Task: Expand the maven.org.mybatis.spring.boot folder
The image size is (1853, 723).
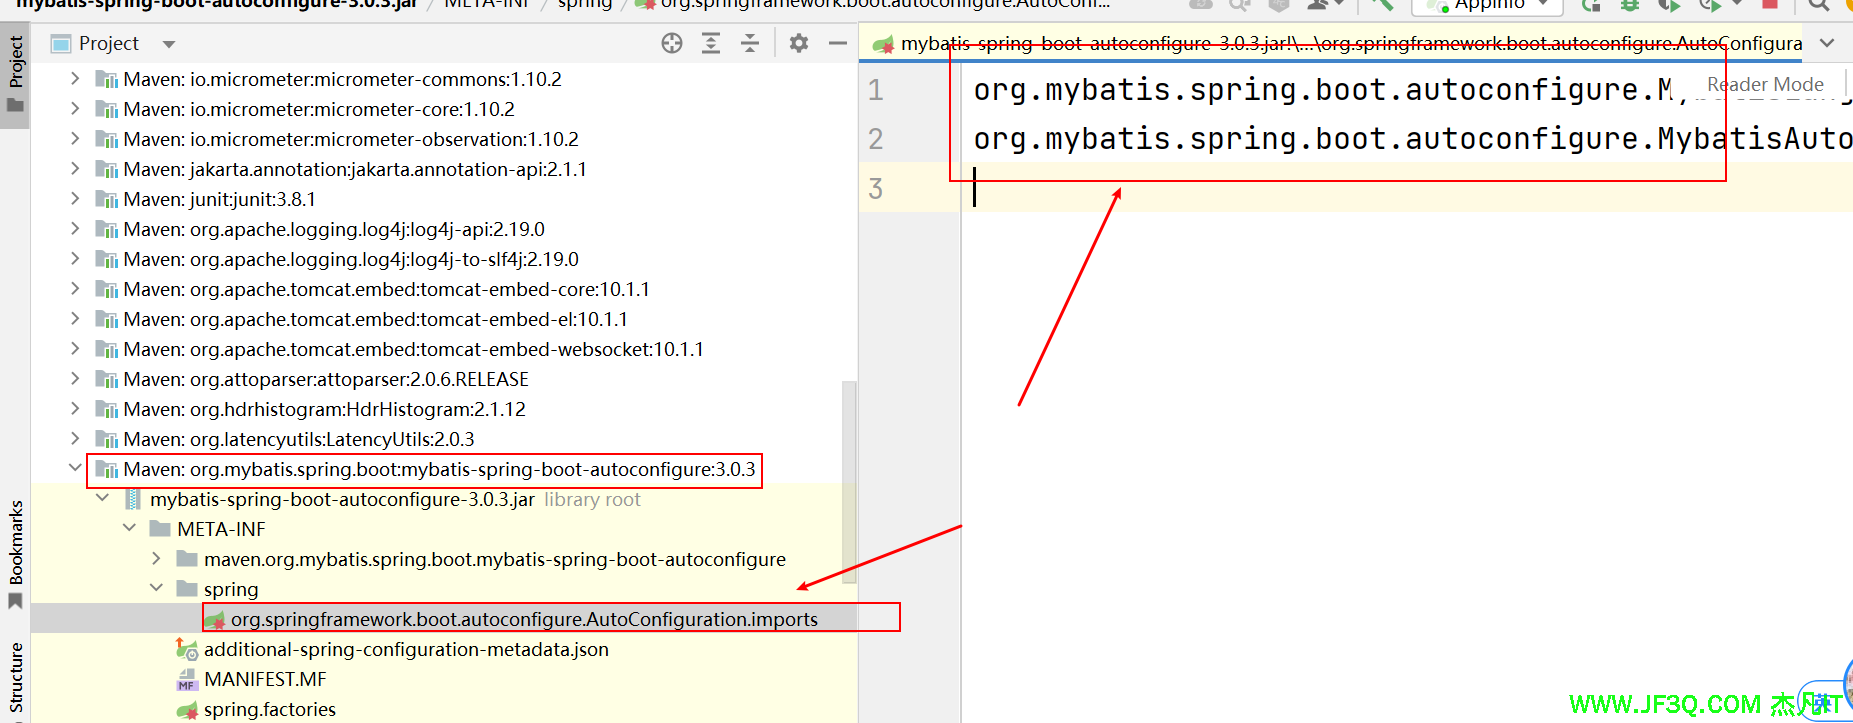Action: pyautogui.click(x=156, y=558)
